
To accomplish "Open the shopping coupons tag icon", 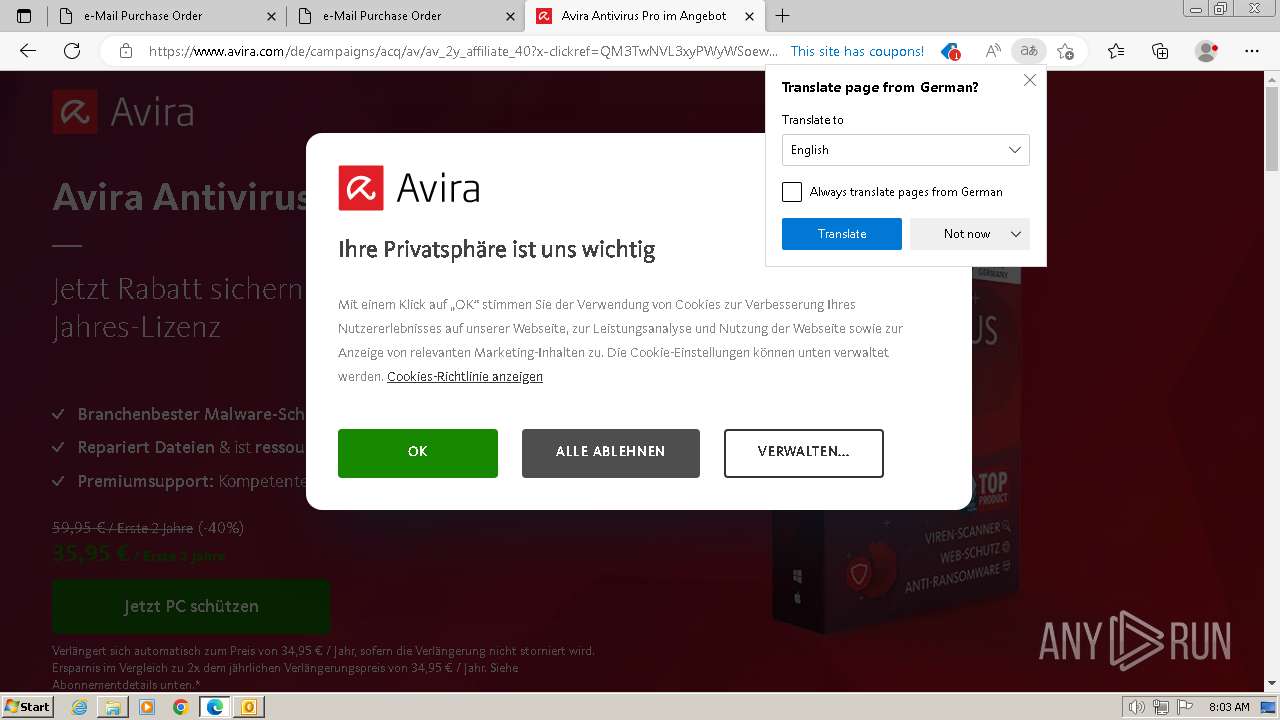I will 950,51.
